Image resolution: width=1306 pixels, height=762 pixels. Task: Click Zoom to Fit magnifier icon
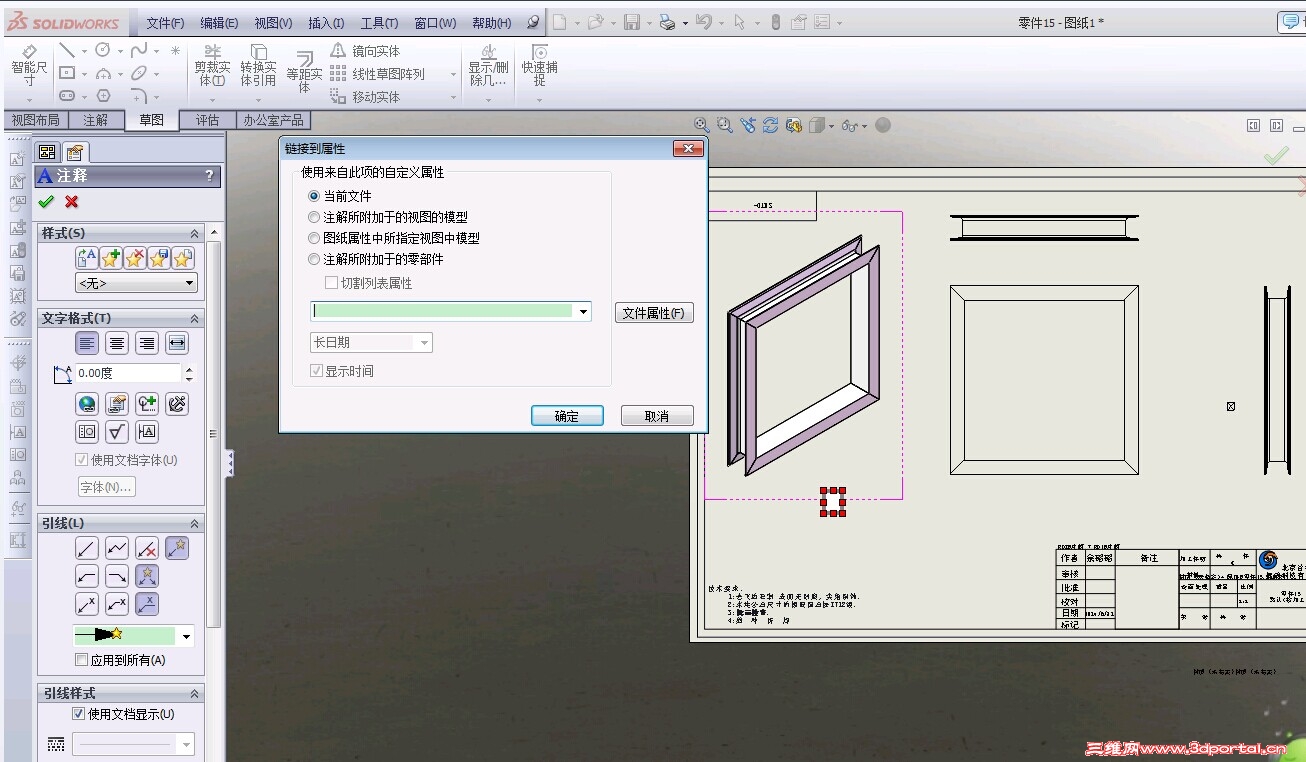(702, 125)
